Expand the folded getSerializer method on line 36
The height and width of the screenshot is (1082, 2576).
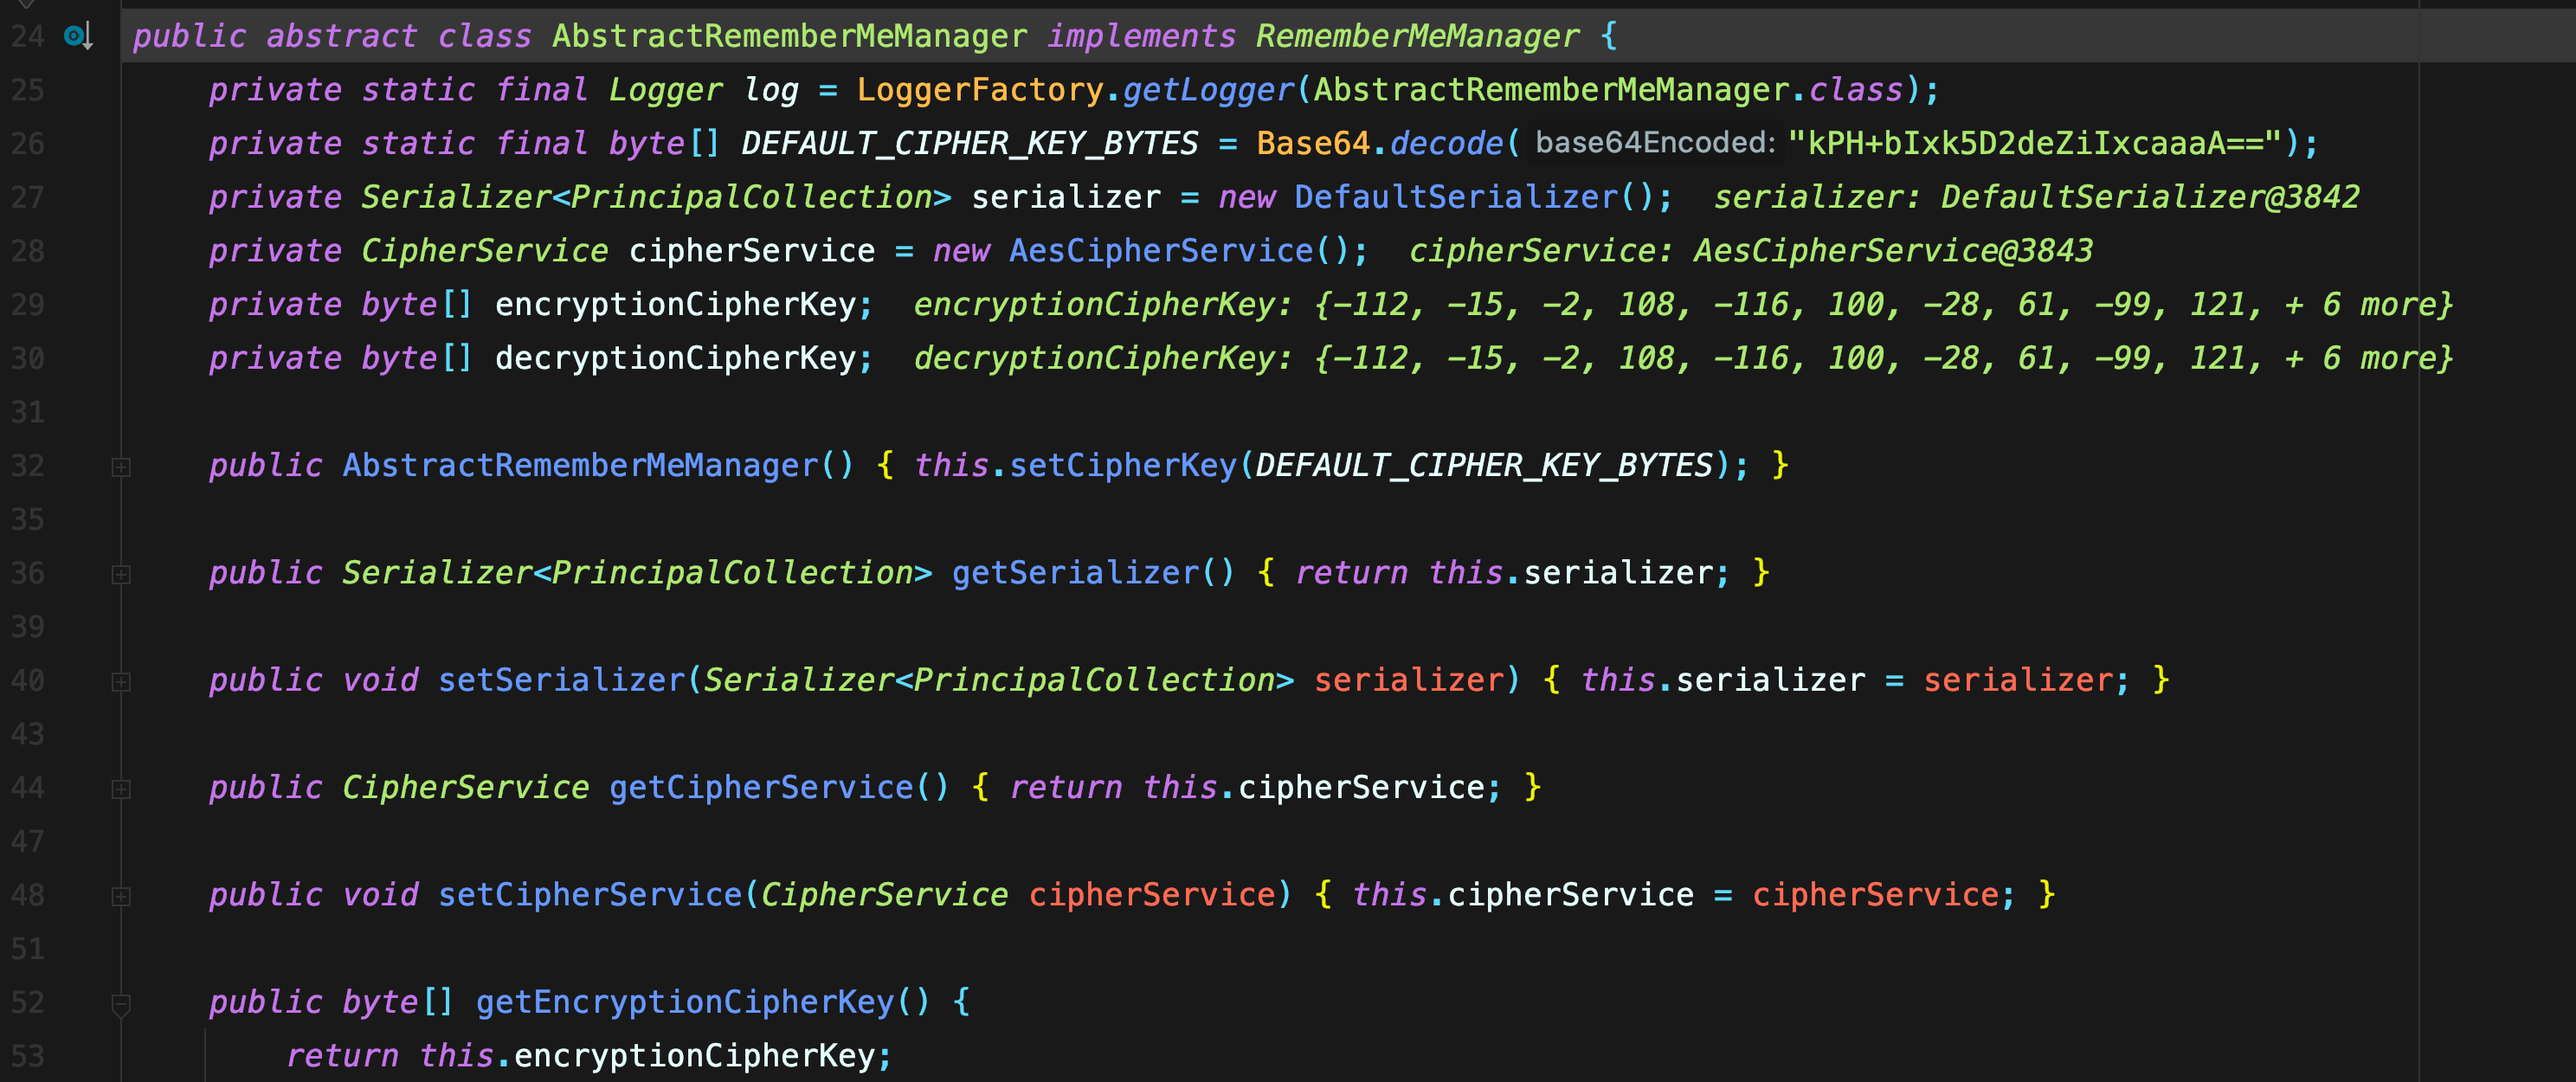click(x=121, y=574)
